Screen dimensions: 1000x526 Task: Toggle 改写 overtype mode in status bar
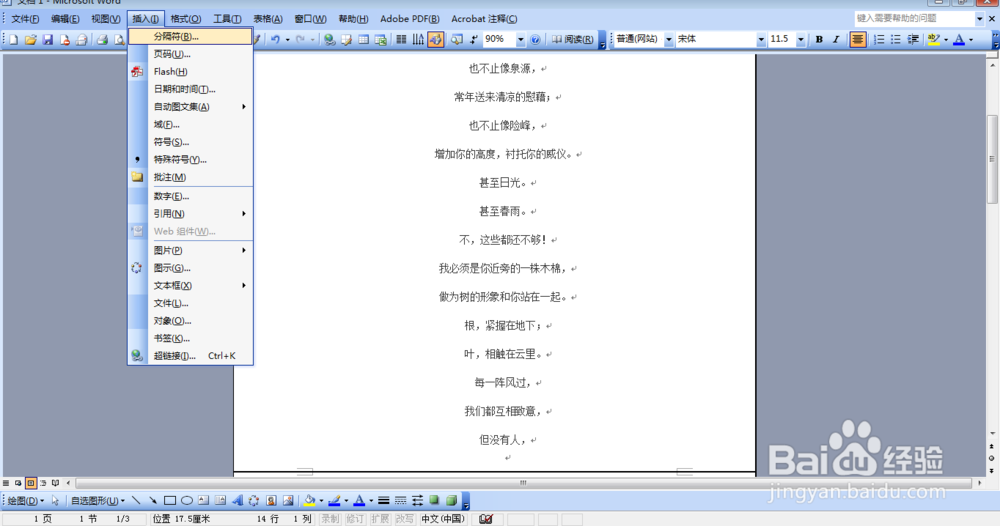[x=404, y=519]
